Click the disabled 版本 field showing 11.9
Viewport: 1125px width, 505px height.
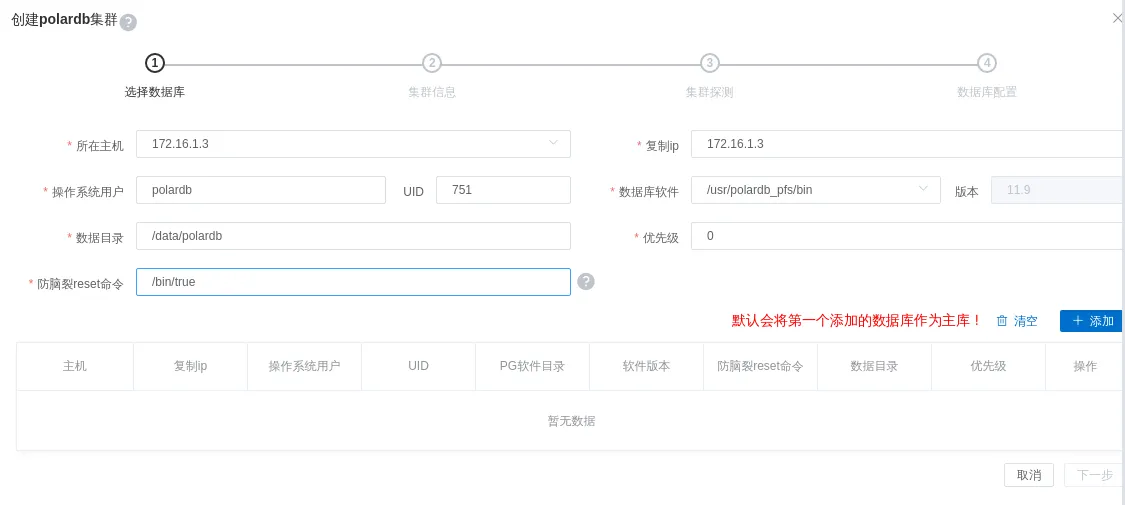[x=1058, y=190]
